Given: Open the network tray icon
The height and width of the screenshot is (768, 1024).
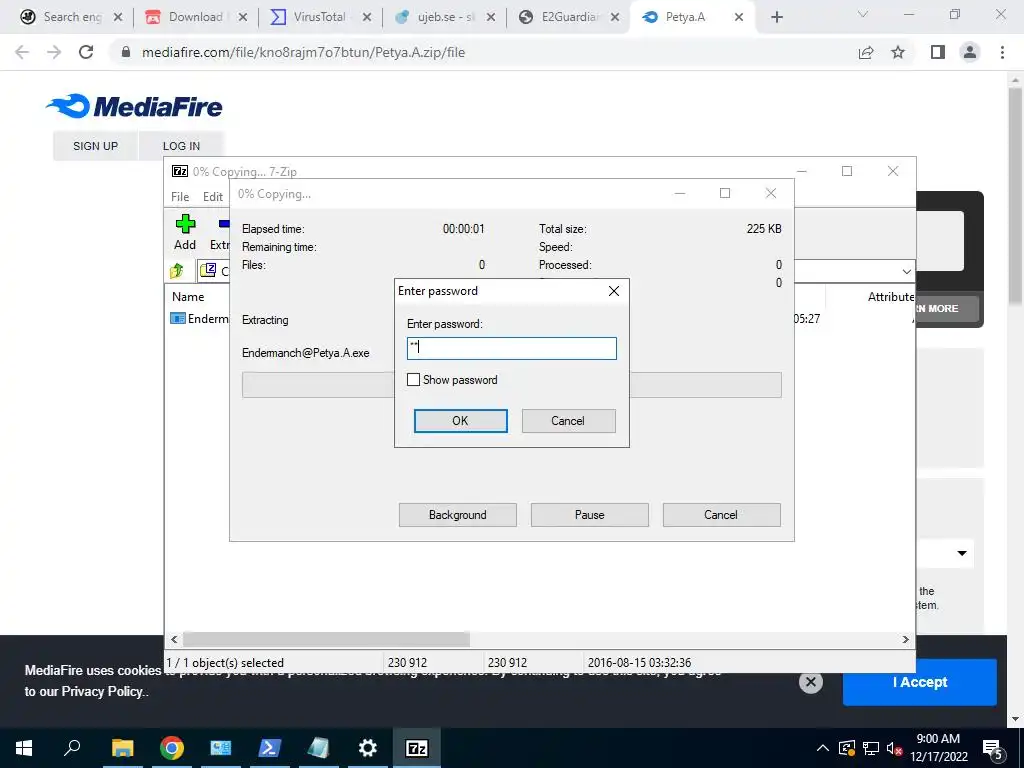Looking at the screenshot, I should 871,748.
